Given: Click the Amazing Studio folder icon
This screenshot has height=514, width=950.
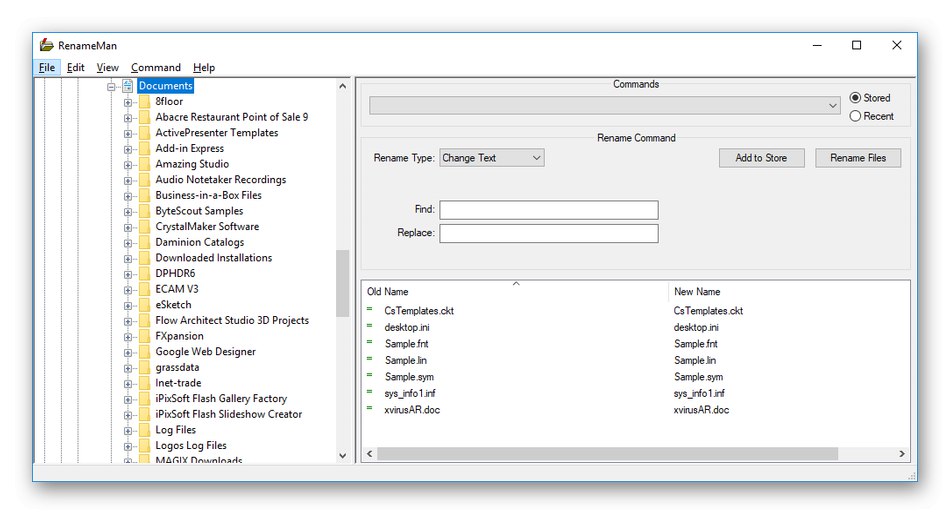Looking at the screenshot, I should click(144, 164).
